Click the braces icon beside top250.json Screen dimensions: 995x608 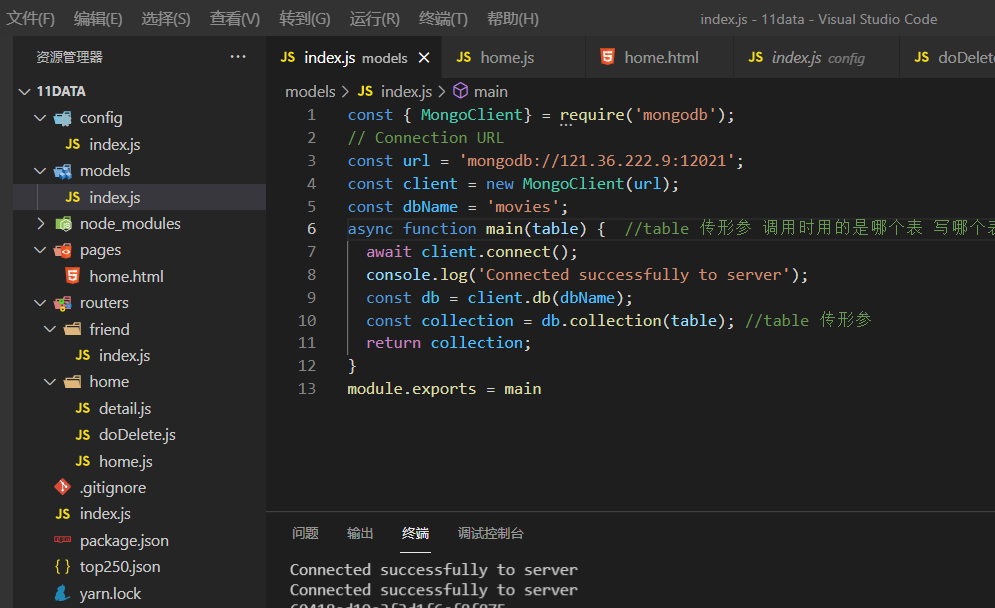pos(62,566)
